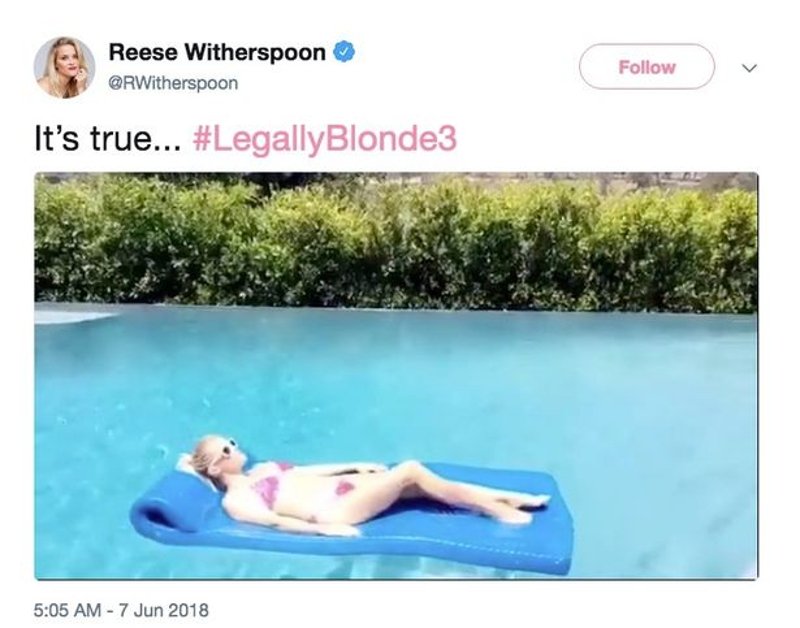Image resolution: width=800 pixels, height=628 pixels.
Task: Open the Reese Witherspoon profile avatar
Action: pos(64,67)
